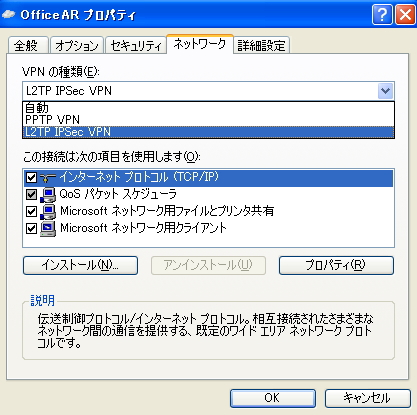Select Microsoft ネットワーク用ファイルとプリンタ共有 row
The width and height of the screenshot is (417, 415).
(x=209, y=212)
